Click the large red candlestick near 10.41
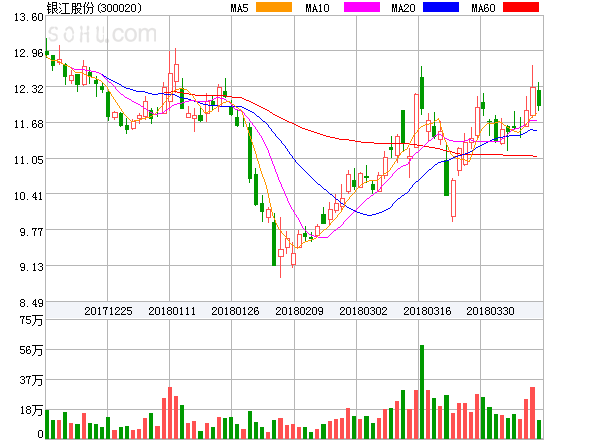The height and width of the screenshot is (440, 600). [x=453, y=200]
